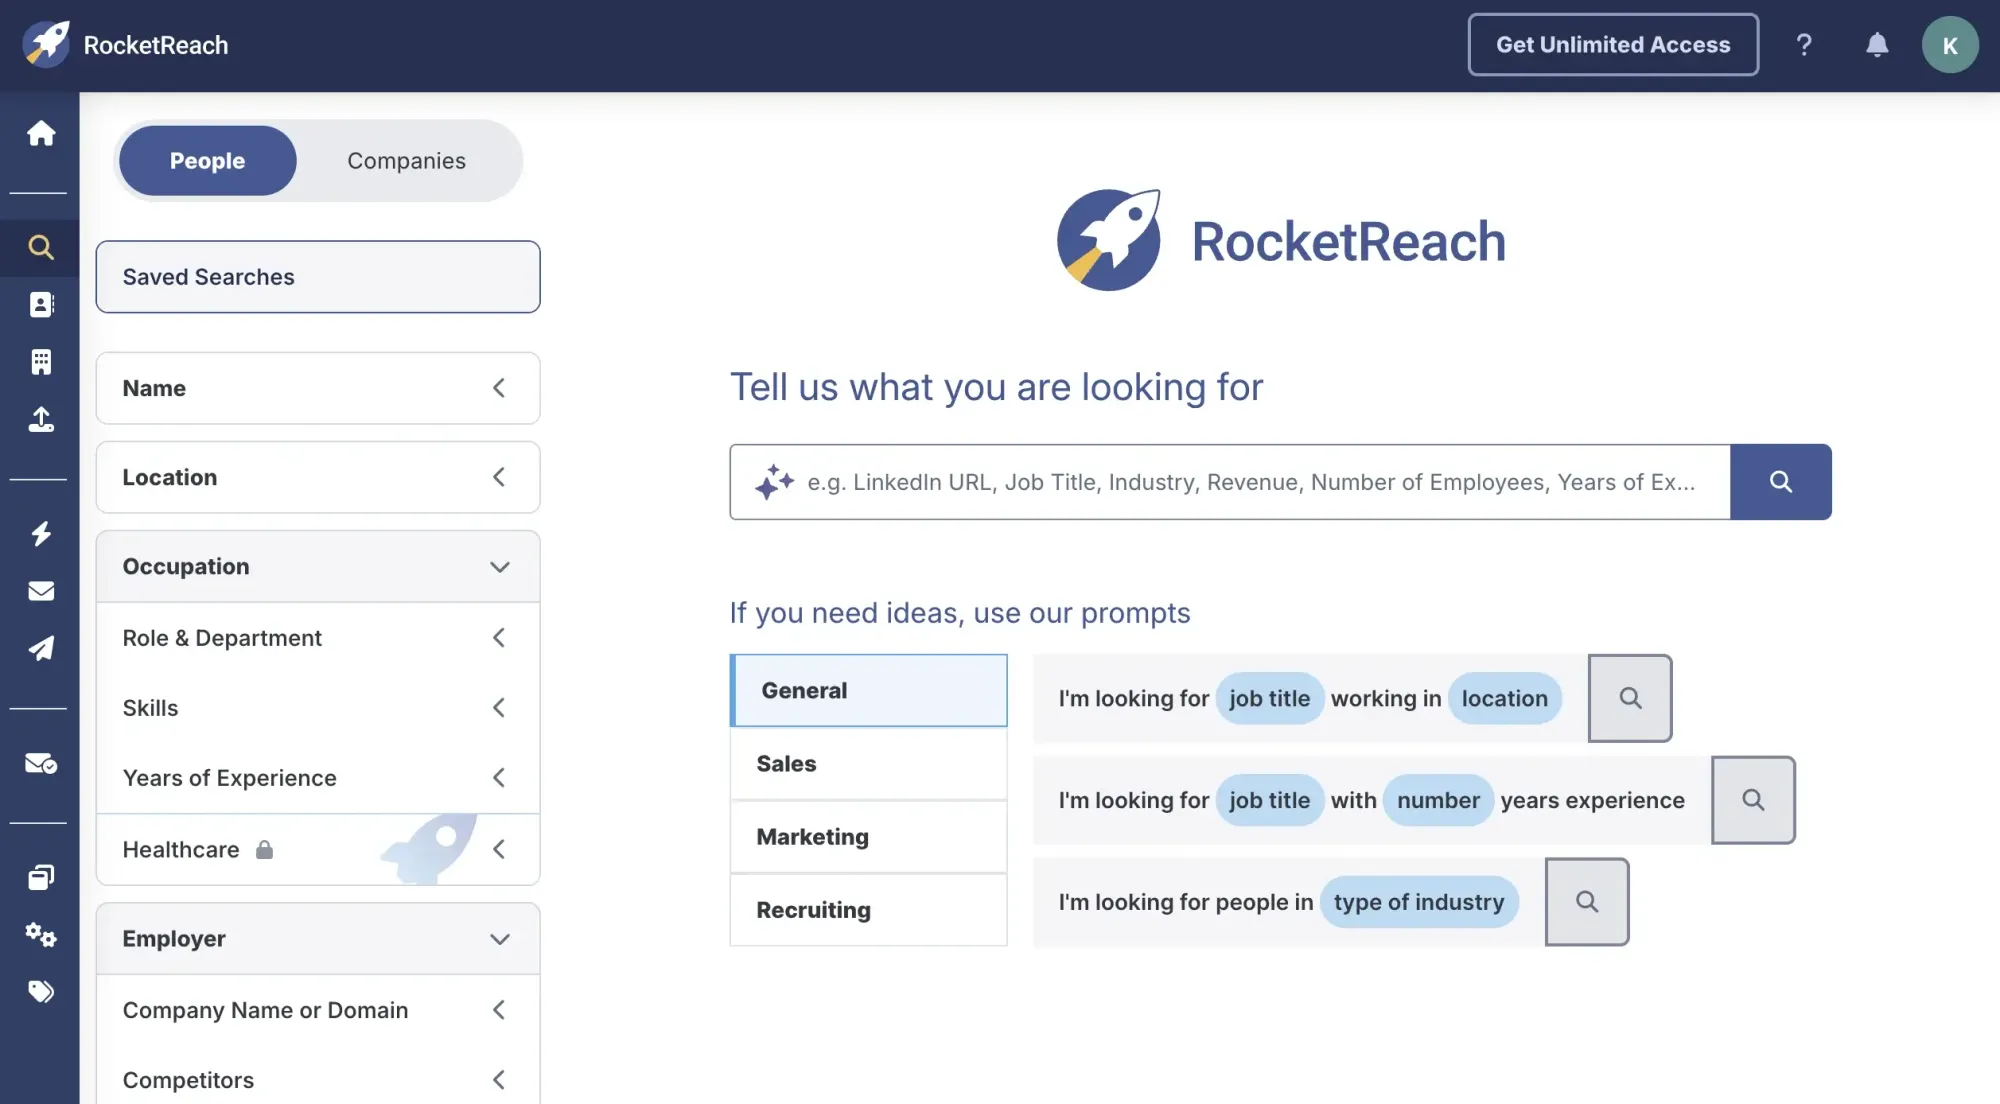Click the 'number' chip in prompt

[x=1438, y=800]
